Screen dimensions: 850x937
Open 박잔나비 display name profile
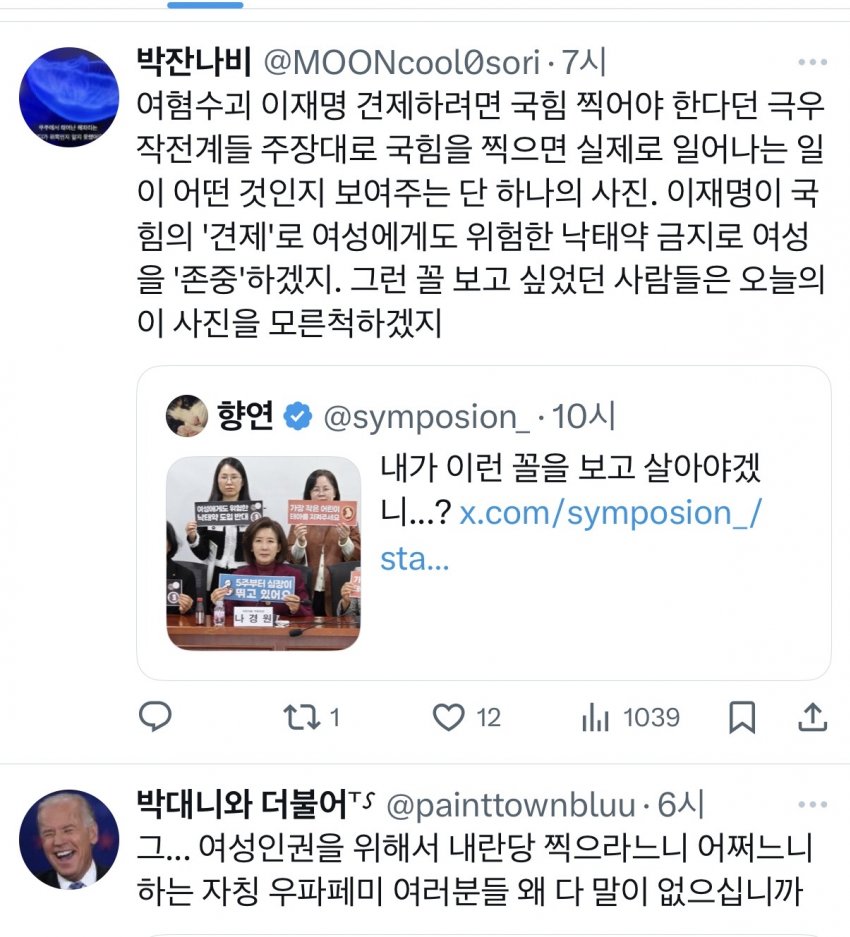(x=194, y=61)
